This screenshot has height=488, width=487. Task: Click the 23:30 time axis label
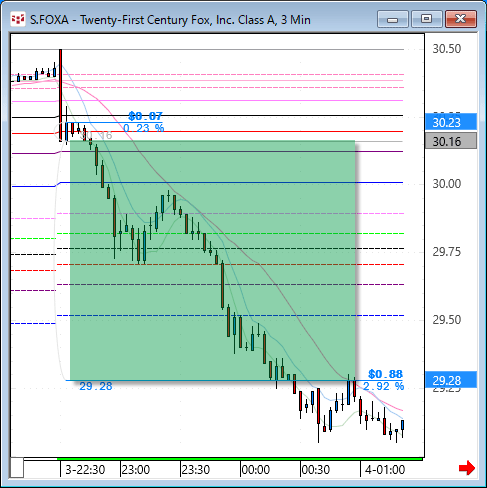[x=196, y=470]
